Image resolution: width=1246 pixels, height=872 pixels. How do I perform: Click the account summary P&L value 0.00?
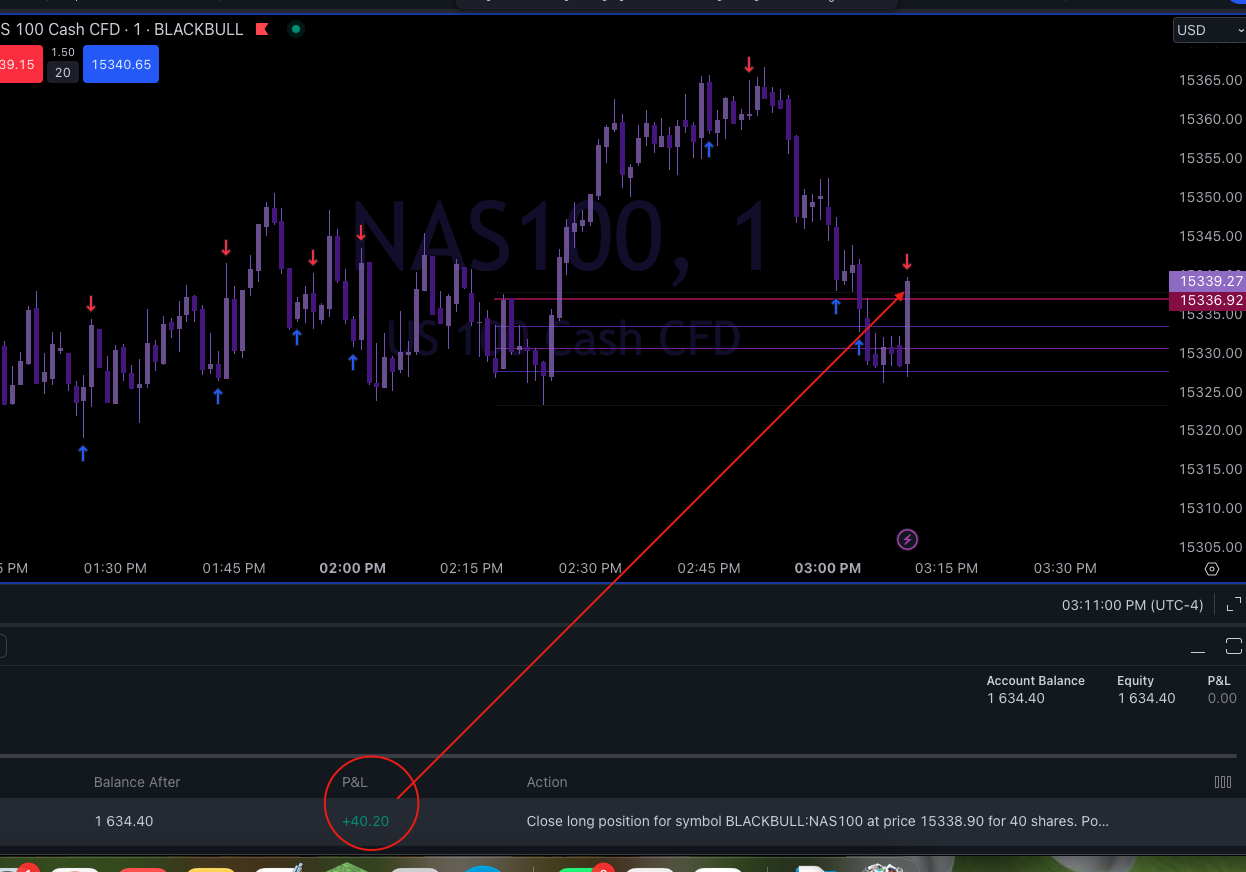pos(1222,698)
